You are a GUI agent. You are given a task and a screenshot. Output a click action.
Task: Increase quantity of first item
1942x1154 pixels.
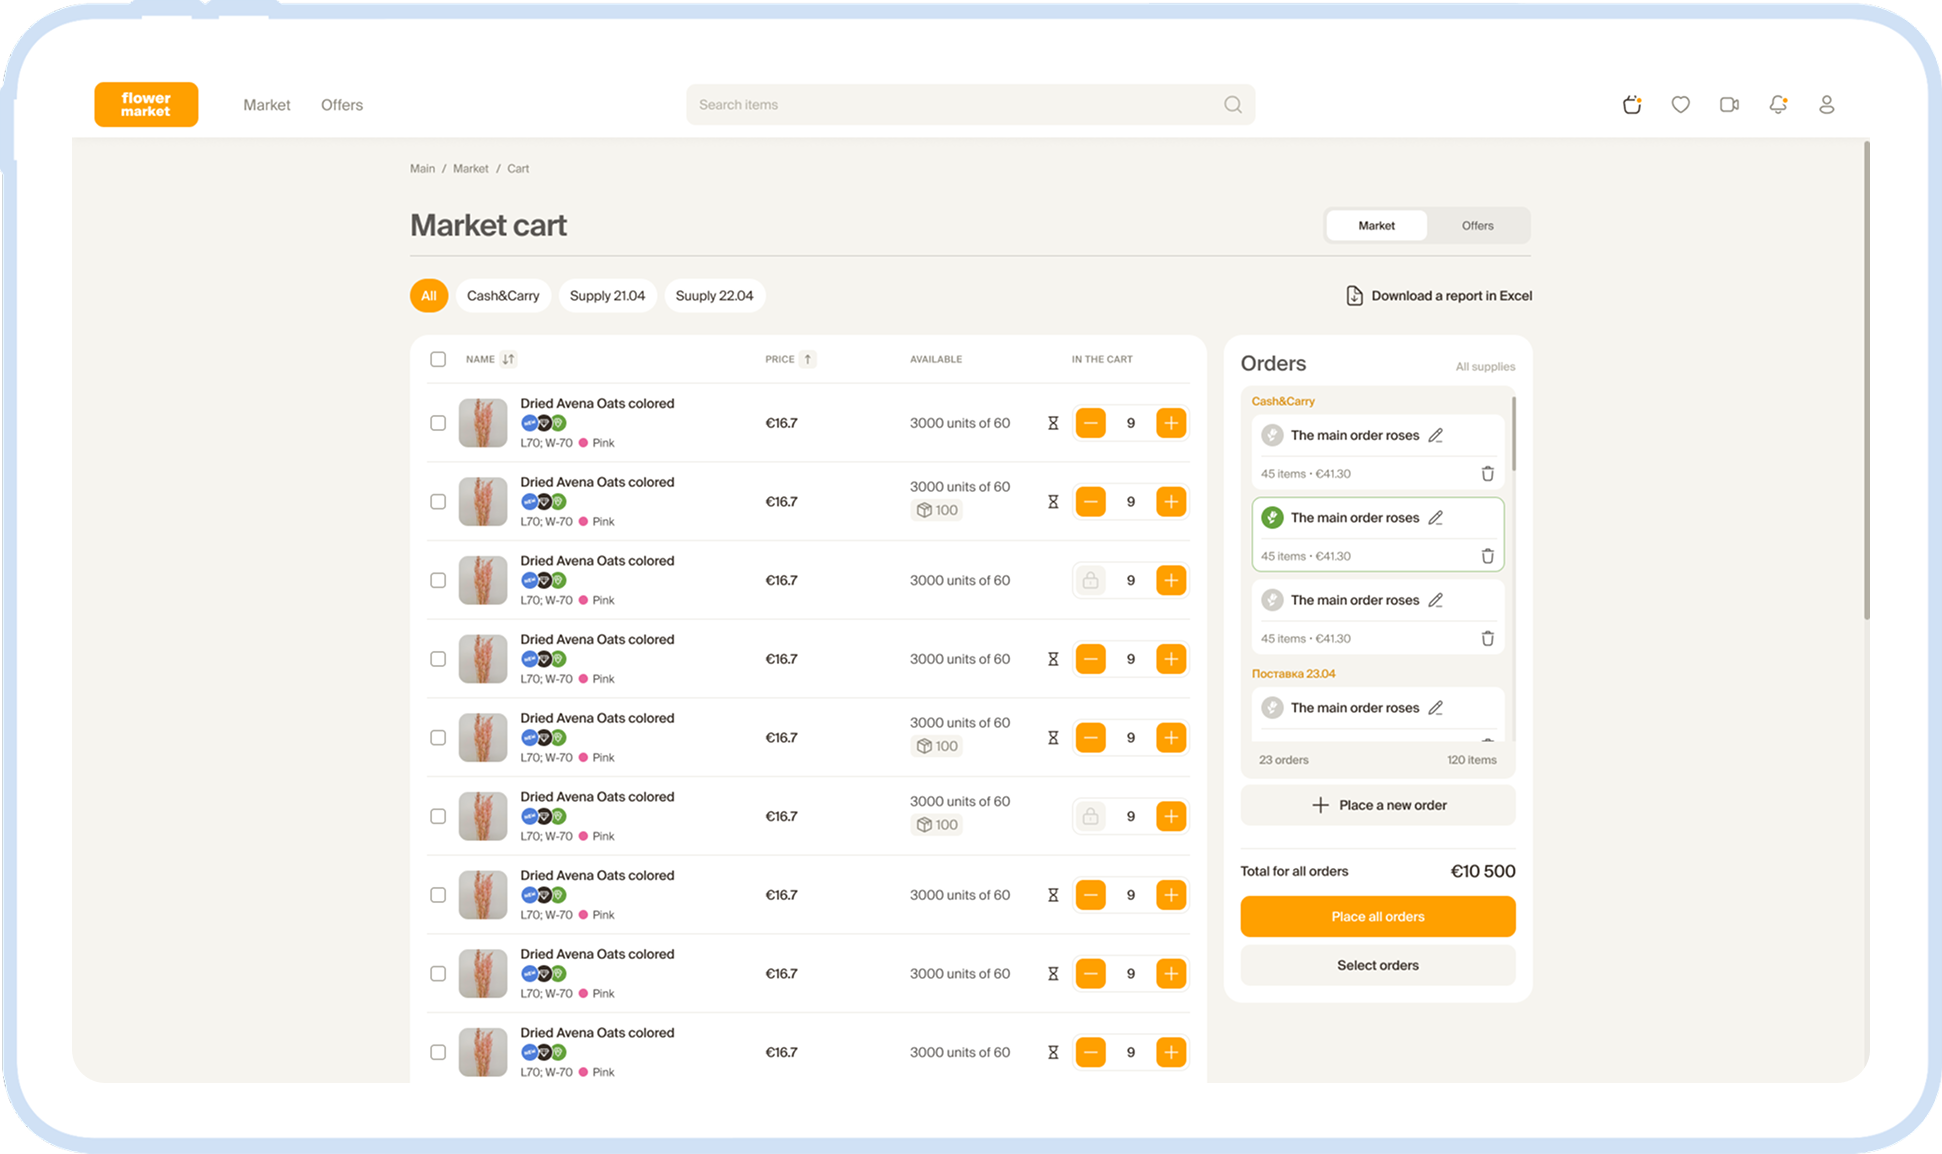1171,423
